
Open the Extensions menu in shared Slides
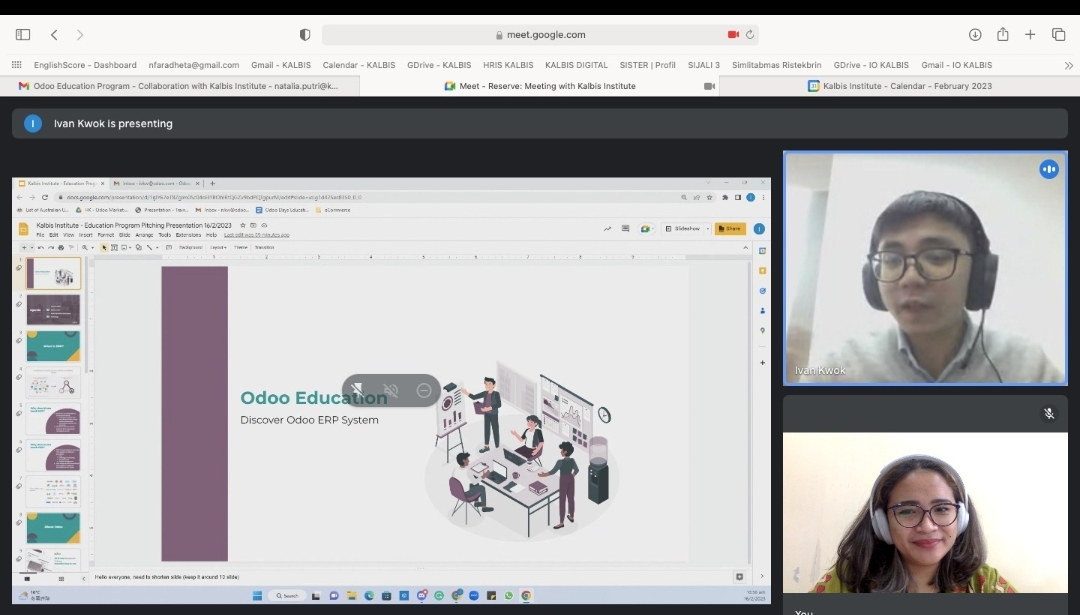[188, 235]
